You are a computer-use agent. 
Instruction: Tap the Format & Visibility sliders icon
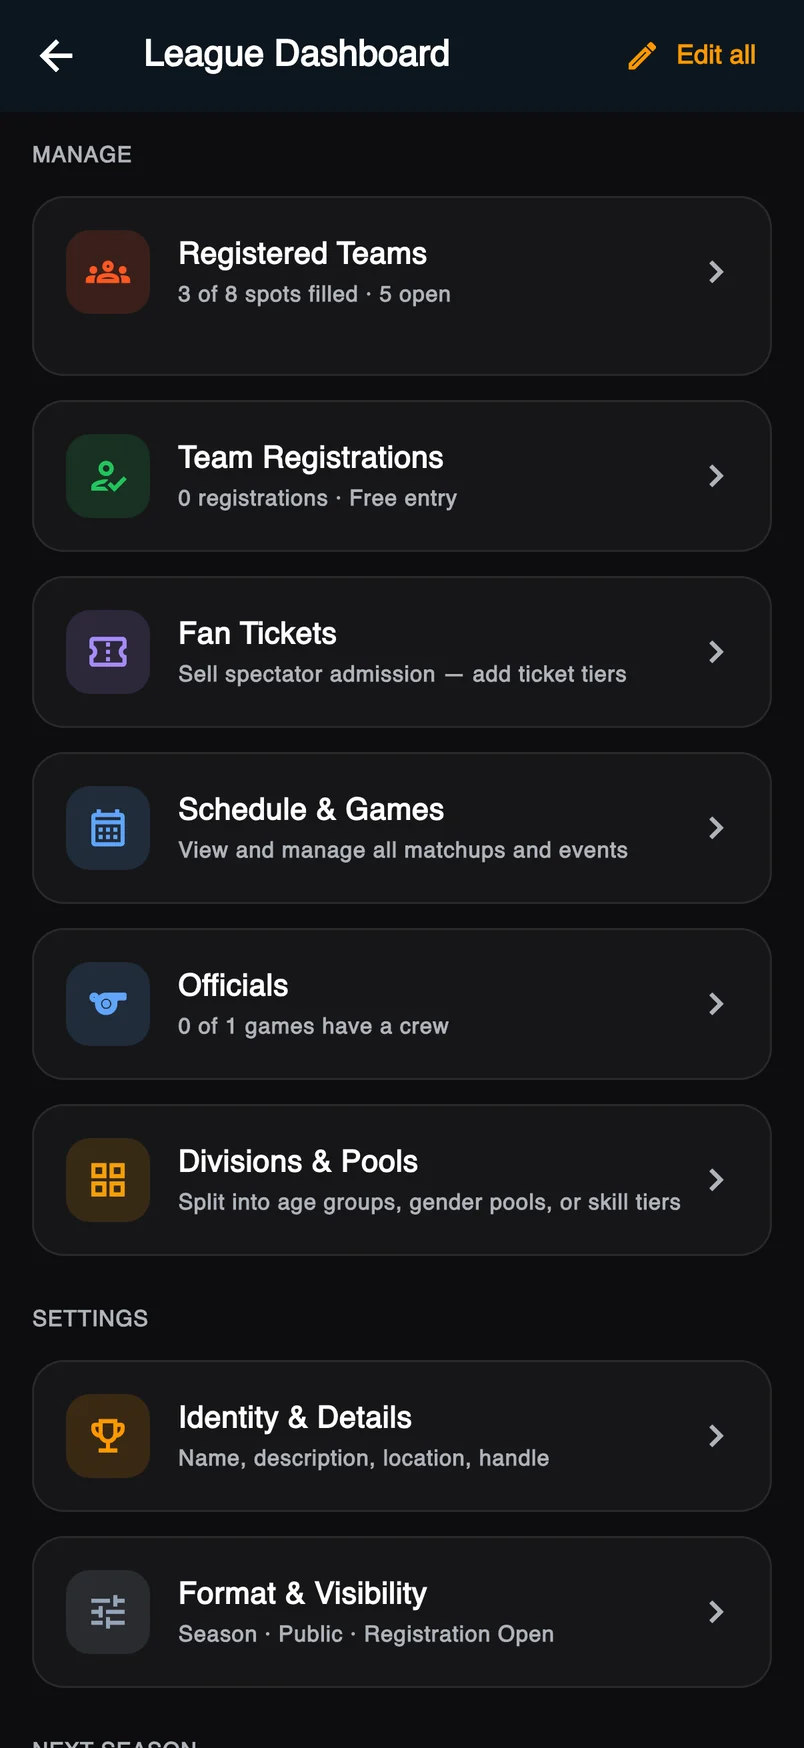pyautogui.click(x=108, y=1612)
